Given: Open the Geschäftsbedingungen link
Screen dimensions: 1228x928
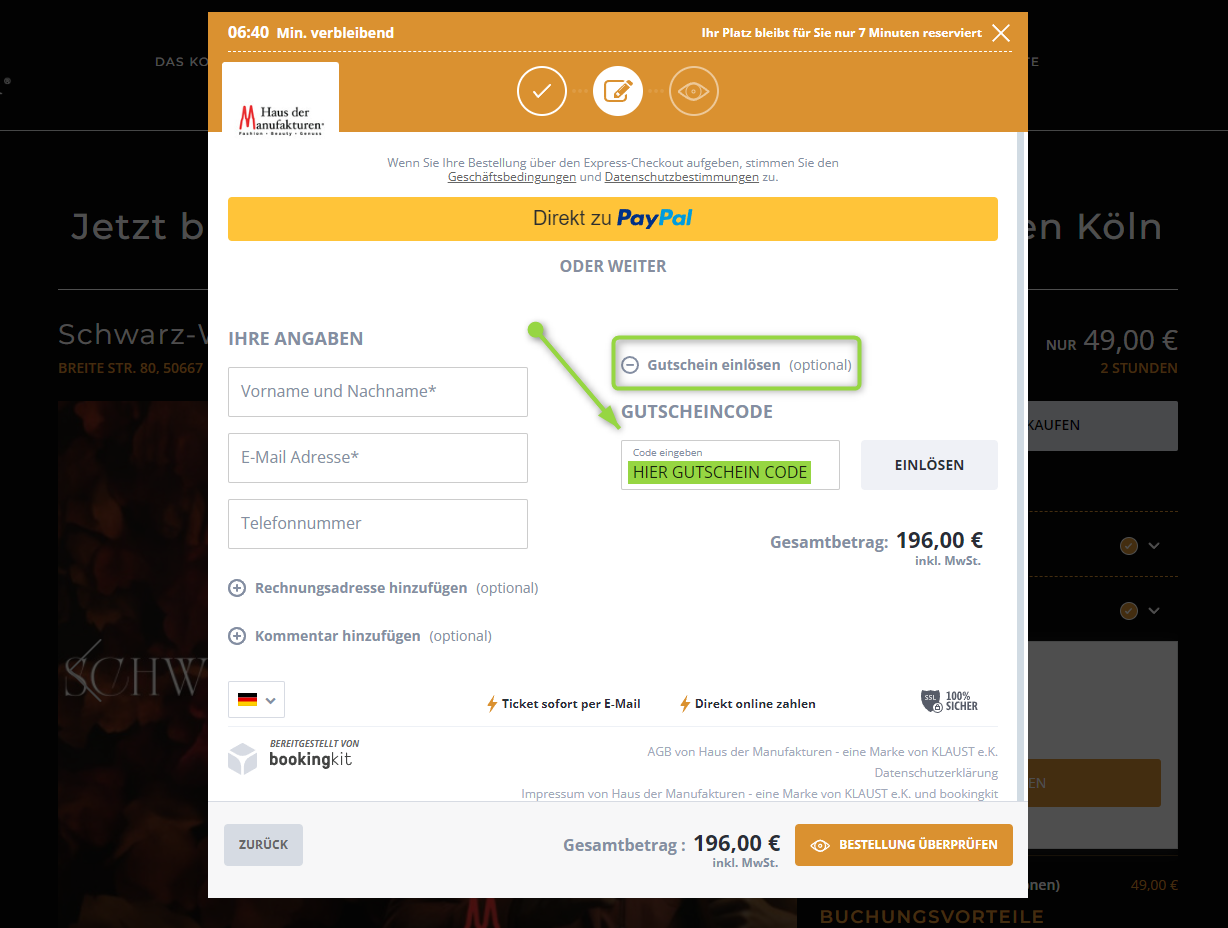Looking at the screenshot, I should pos(512,177).
